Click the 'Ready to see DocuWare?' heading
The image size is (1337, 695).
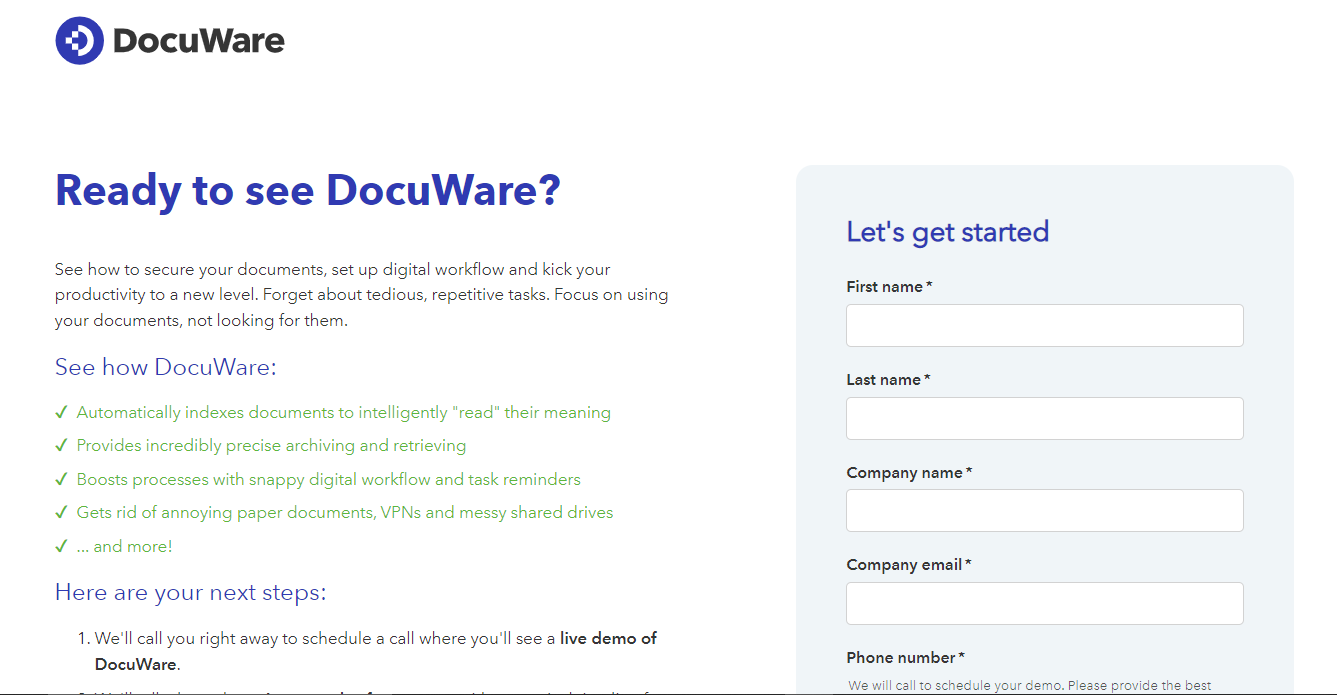(x=307, y=190)
